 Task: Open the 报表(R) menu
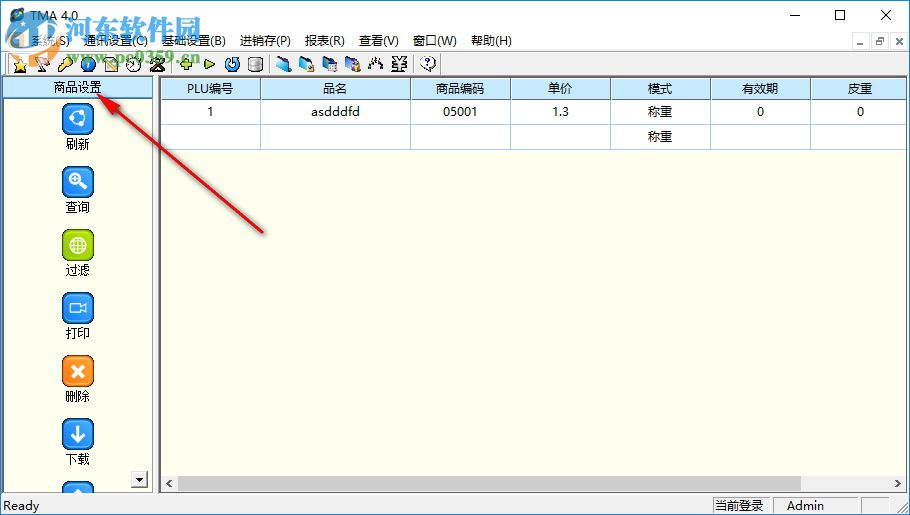324,41
